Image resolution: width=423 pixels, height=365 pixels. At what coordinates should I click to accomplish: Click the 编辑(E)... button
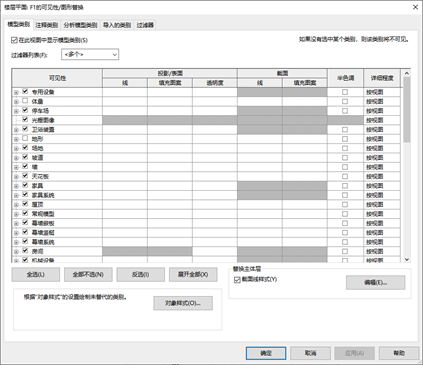pyautogui.click(x=376, y=283)
